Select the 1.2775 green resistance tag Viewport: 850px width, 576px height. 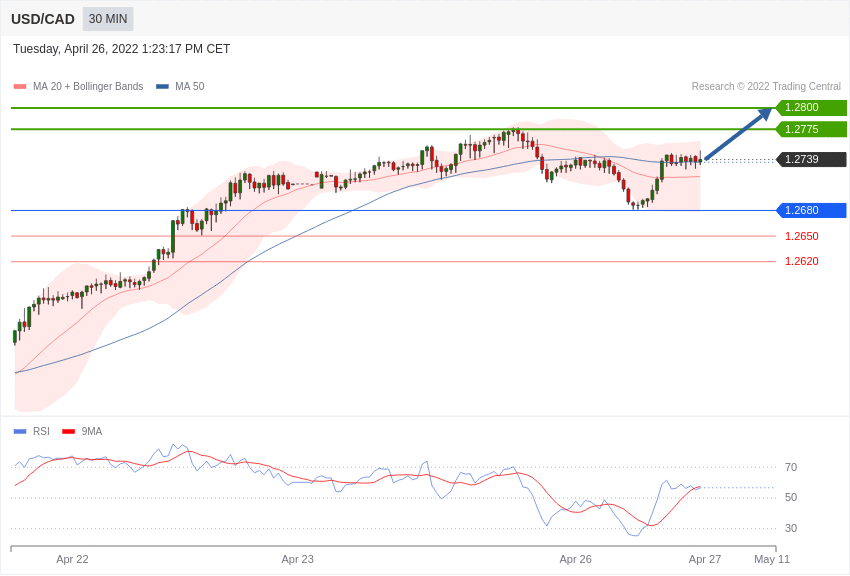[x=811, y=129]
